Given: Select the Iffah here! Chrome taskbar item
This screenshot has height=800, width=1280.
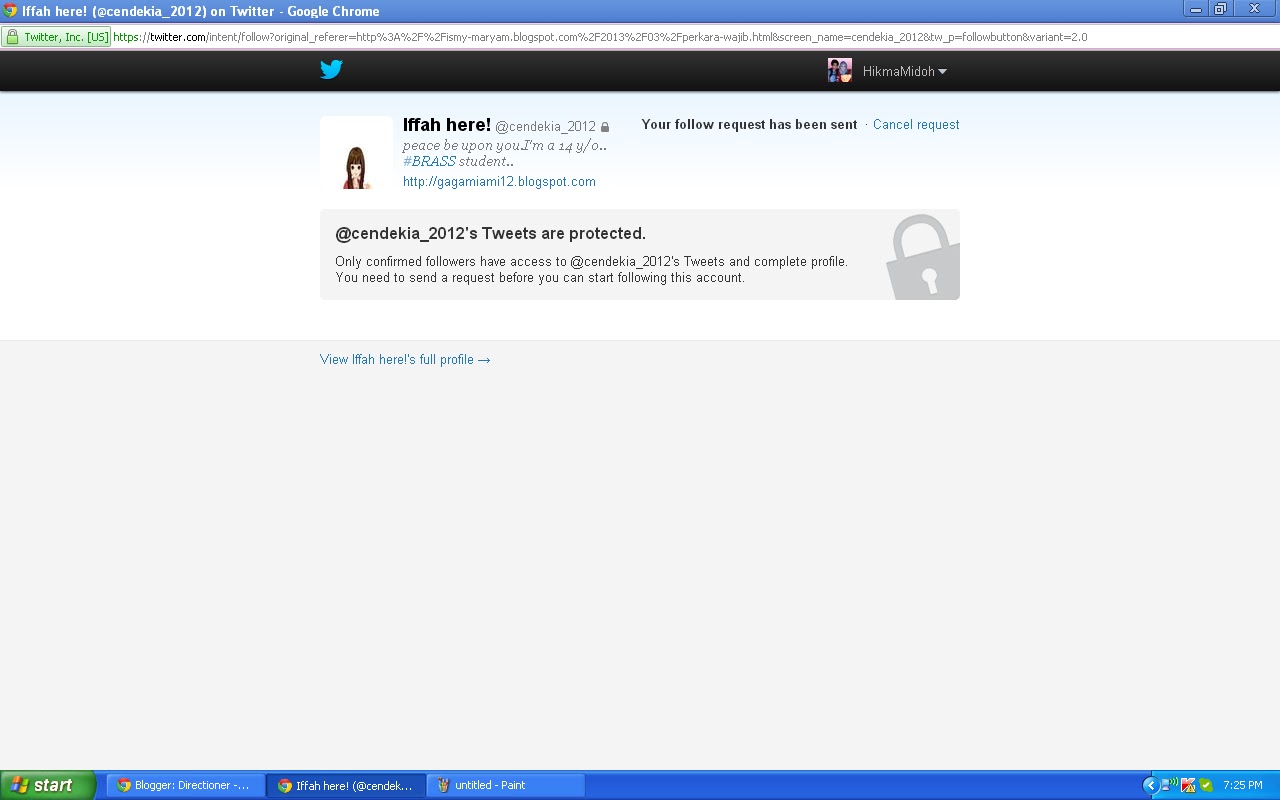Looking at the screenshot, I should tap(346, 785).
